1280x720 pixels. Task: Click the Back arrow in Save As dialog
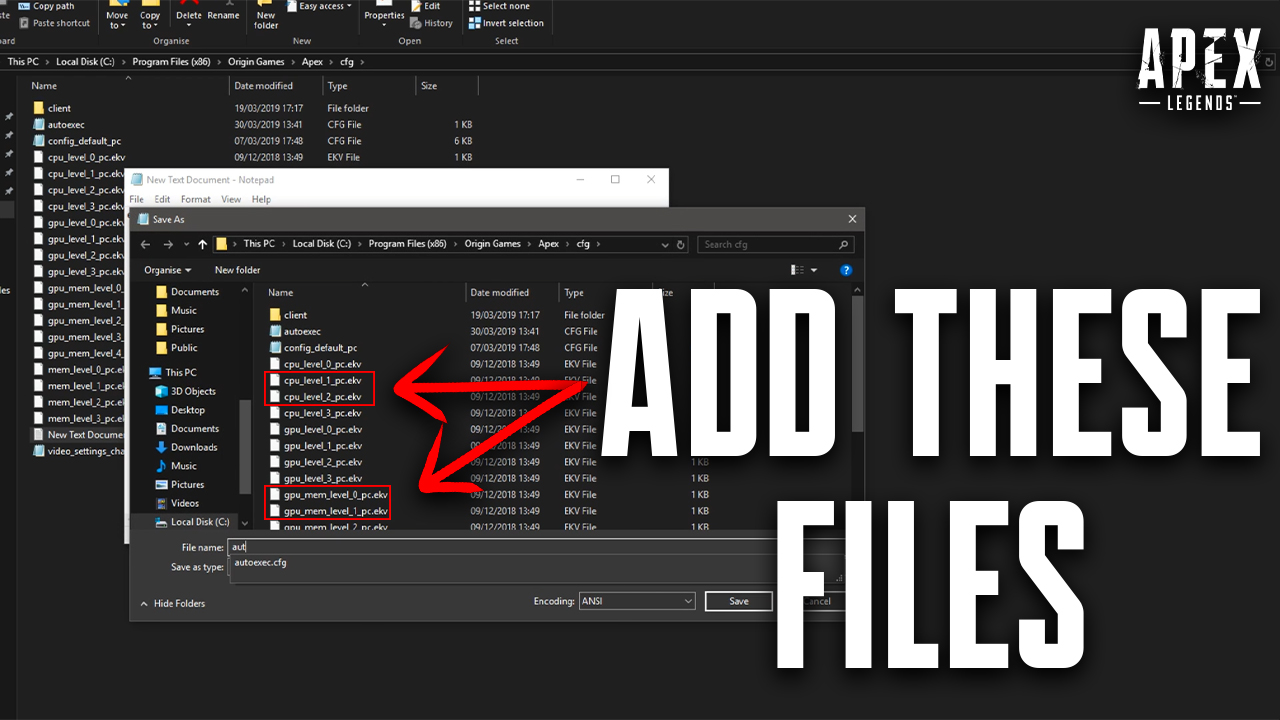tap(145, 244)
